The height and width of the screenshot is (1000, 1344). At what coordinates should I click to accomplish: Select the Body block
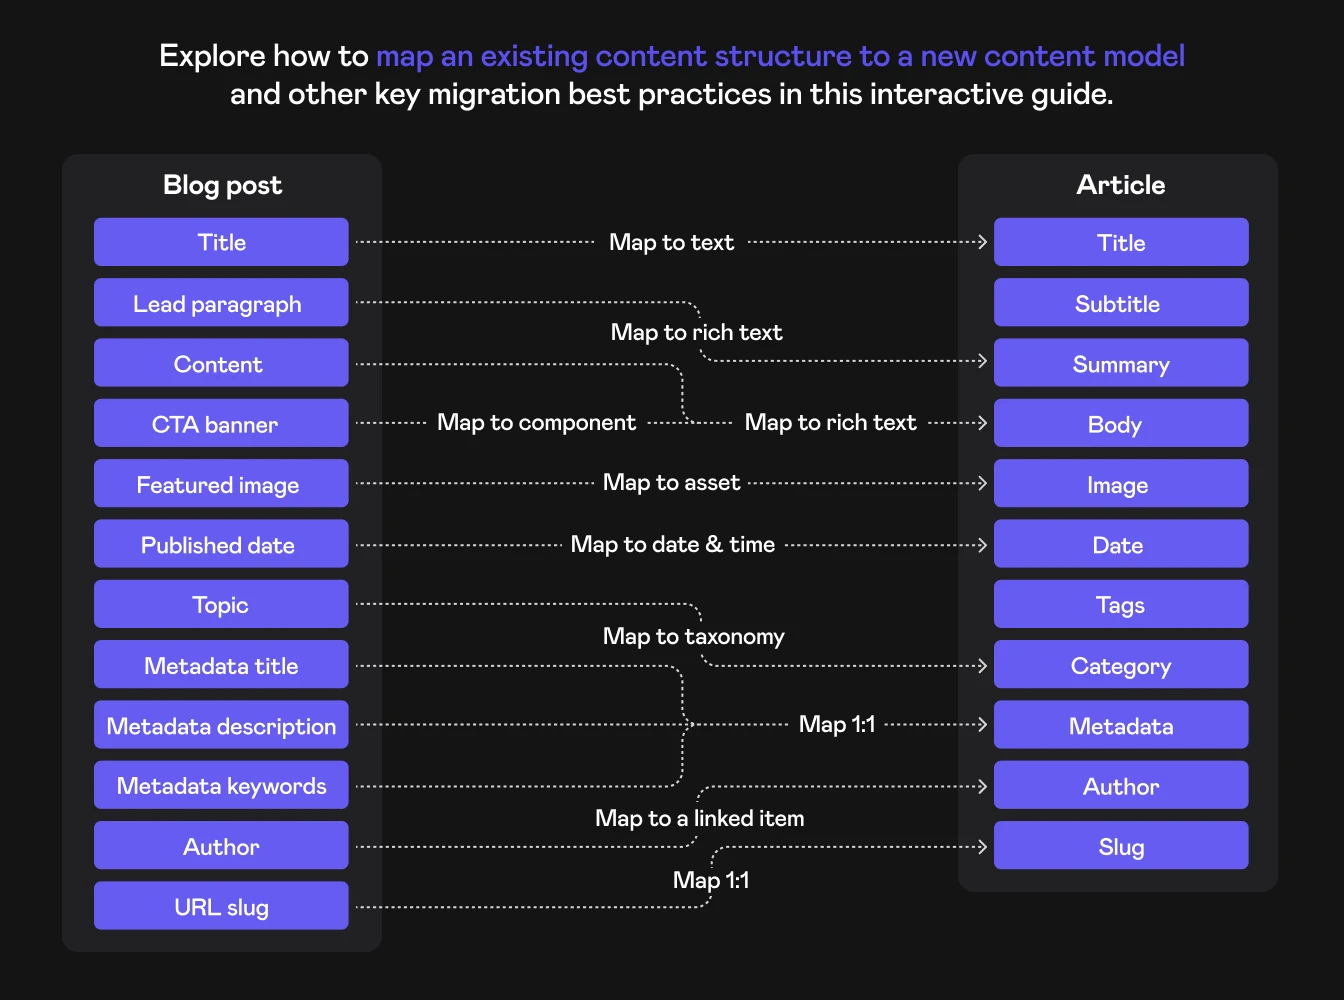(1120, 424)
